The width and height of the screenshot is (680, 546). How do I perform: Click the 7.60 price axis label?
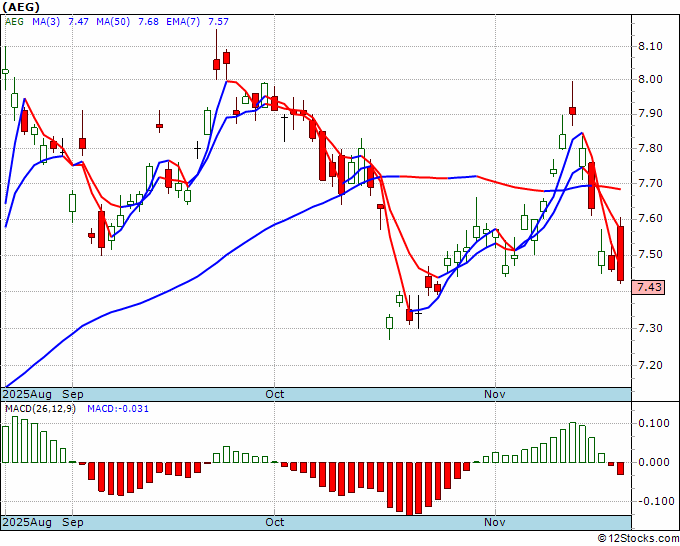pos(651,219)
